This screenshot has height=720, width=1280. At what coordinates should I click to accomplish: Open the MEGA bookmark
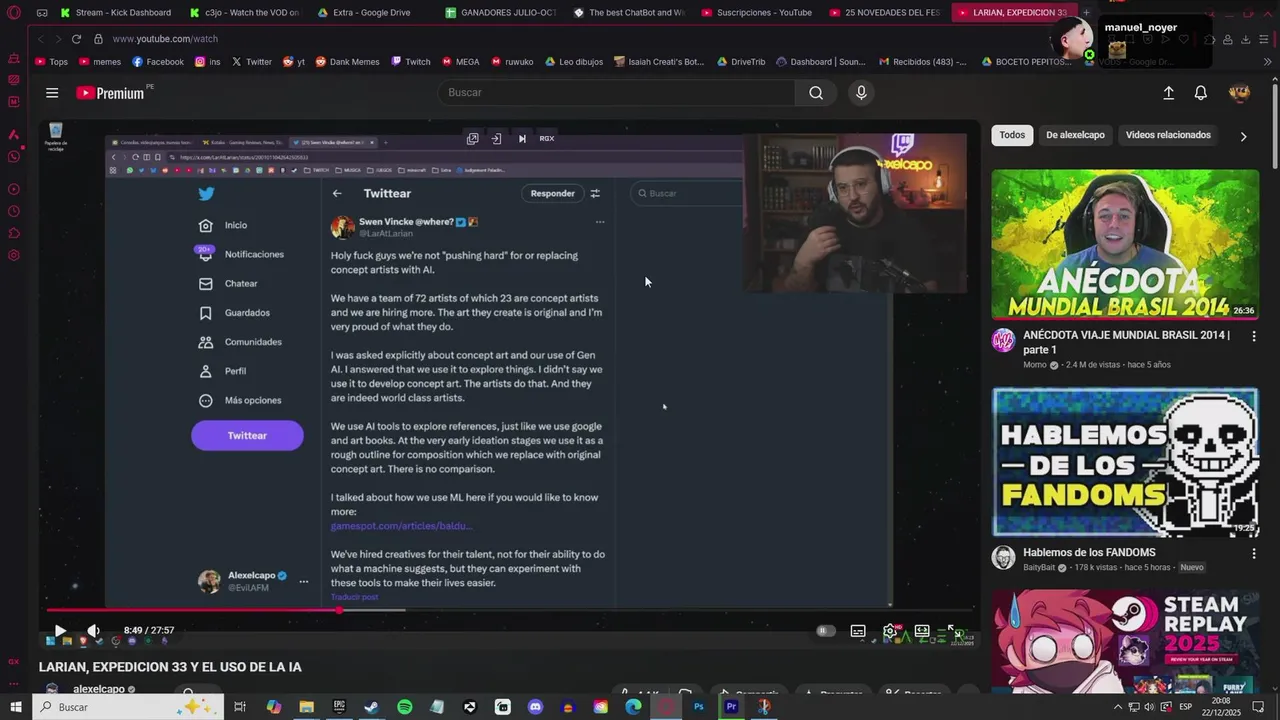(460, 62)
